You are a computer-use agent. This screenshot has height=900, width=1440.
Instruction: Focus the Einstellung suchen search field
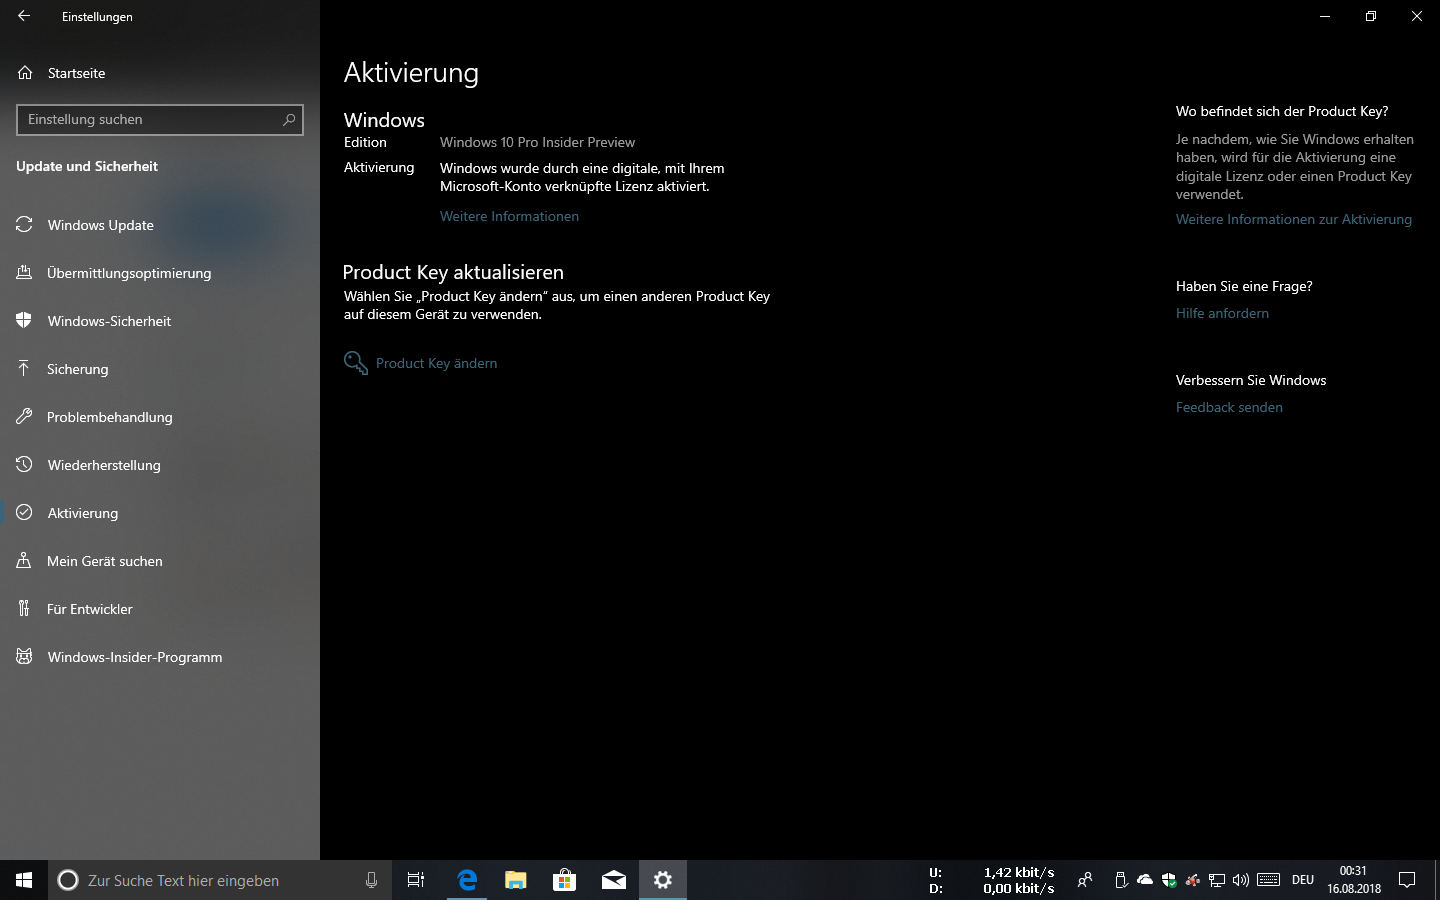[160, 120]
